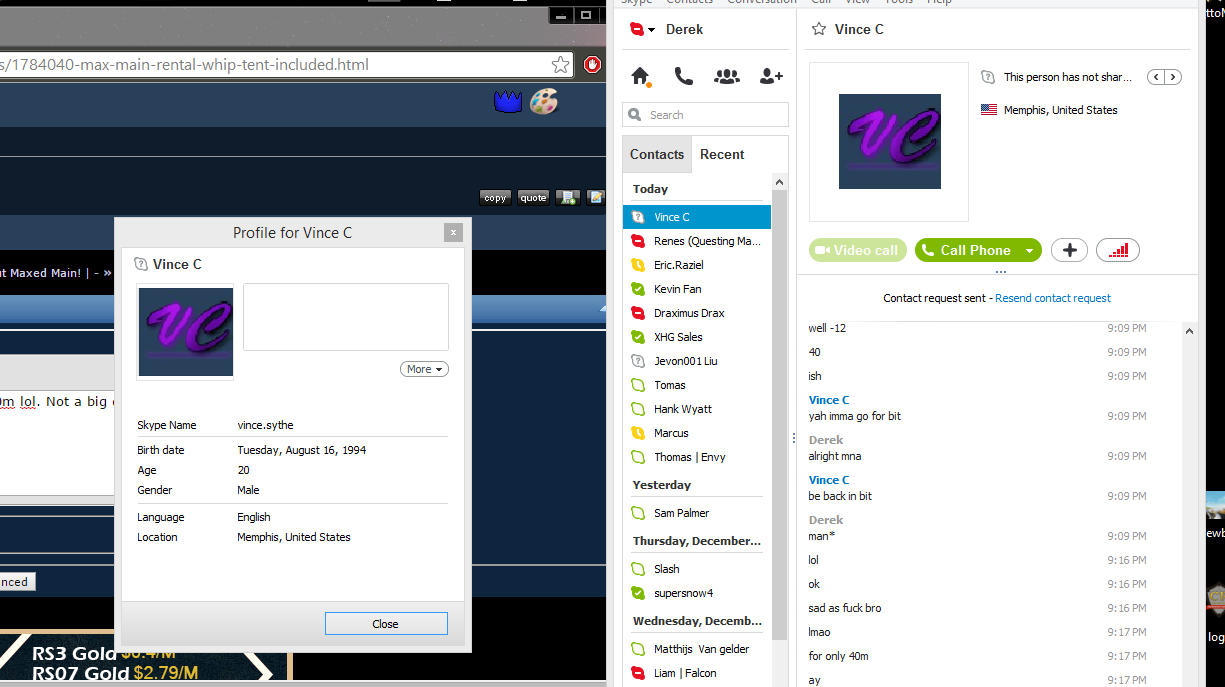Click the offline status icon beside Tomas

tap(638, 385)
